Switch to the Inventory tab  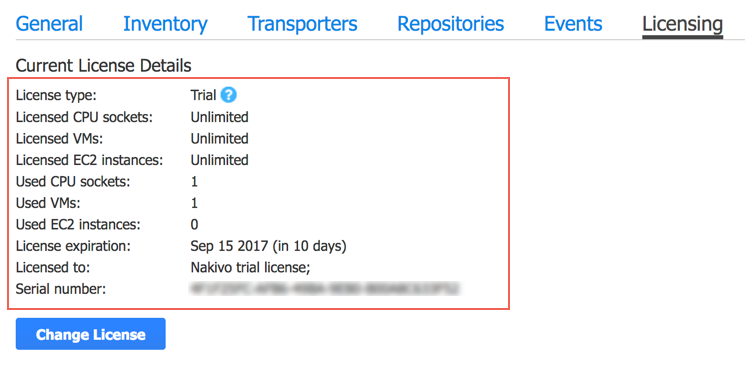coord(165,24)
